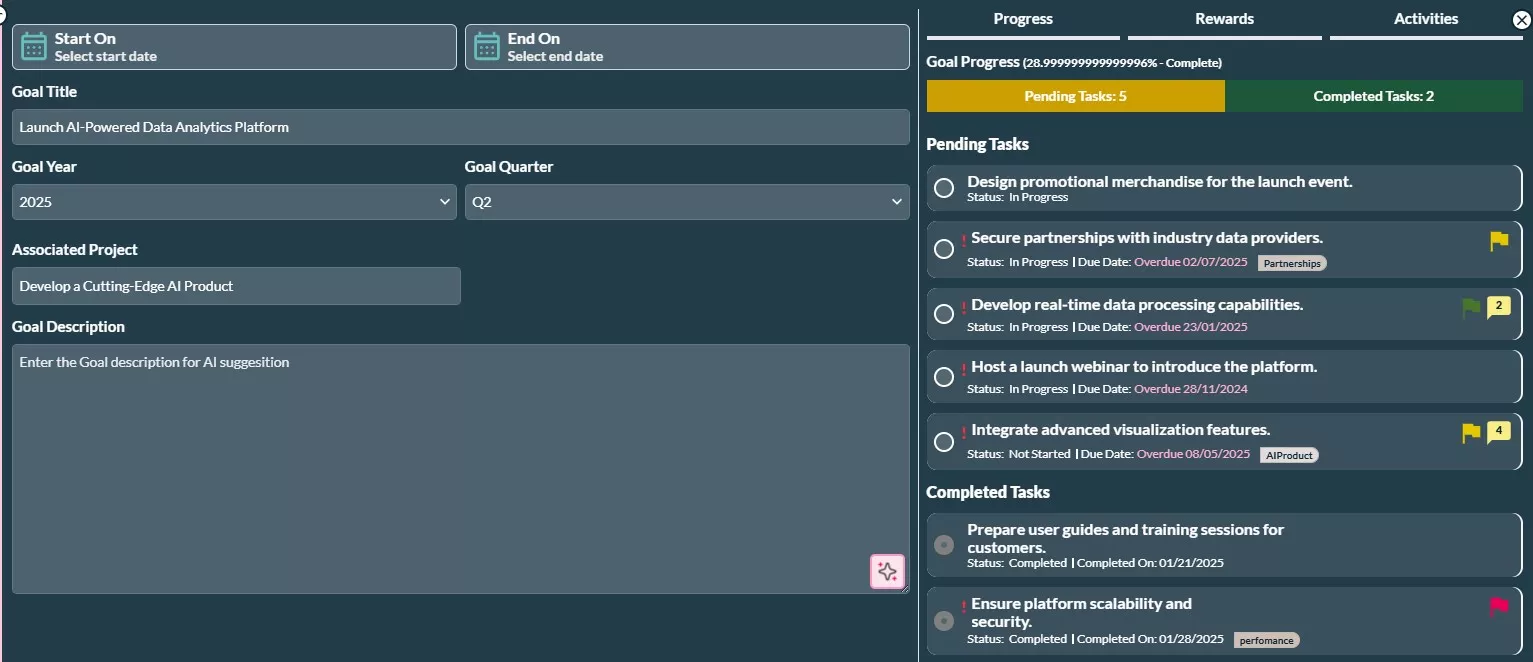Screen dimensions: 1533x662
Task: Click the Associated Project field
Action: pyautogui.click(x=236, y=286)
